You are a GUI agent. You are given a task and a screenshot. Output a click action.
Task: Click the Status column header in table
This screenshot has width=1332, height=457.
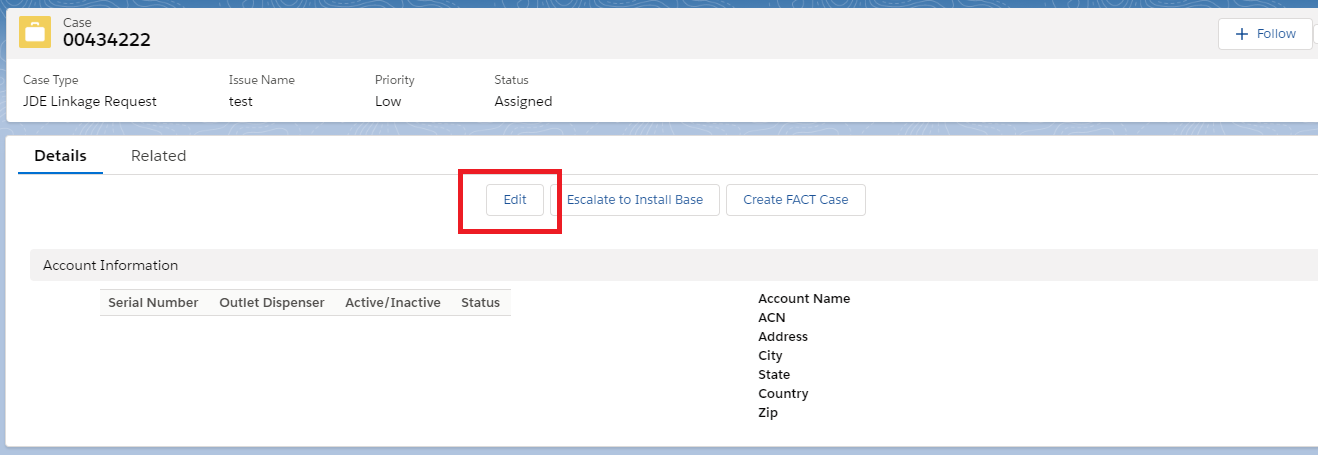click(x=480, y=303)
